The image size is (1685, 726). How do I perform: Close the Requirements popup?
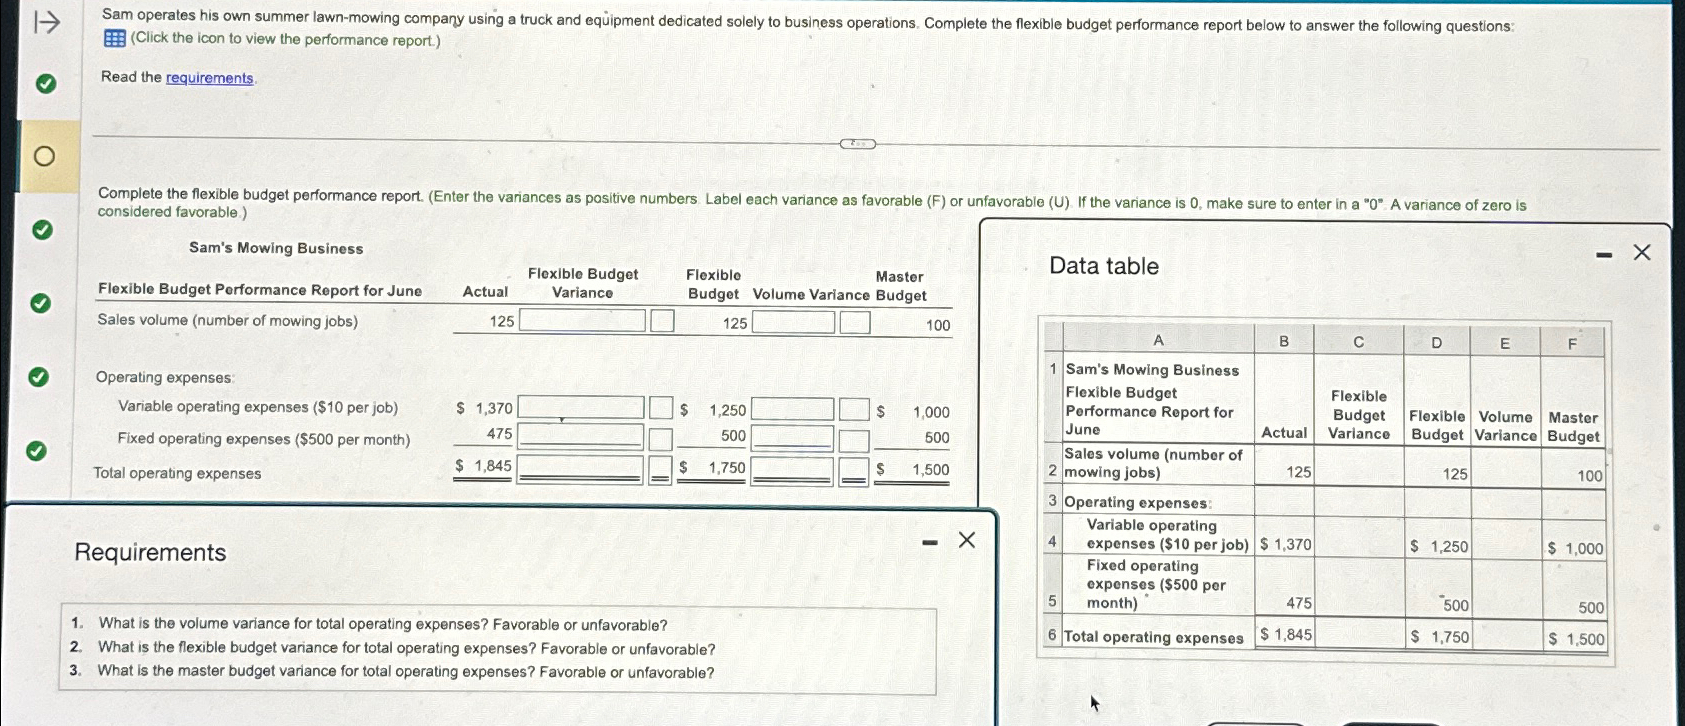[966, 540]
